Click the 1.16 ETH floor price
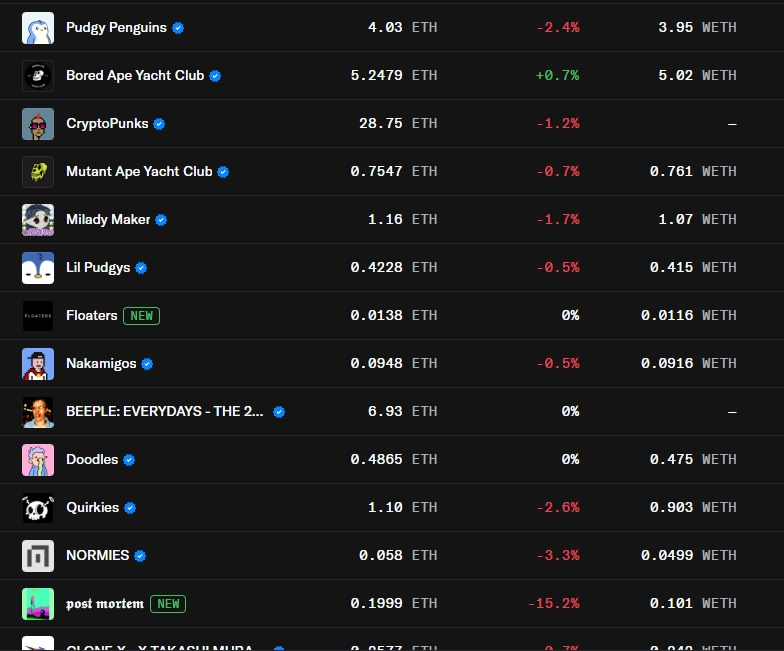 click(x=402, y=220)
